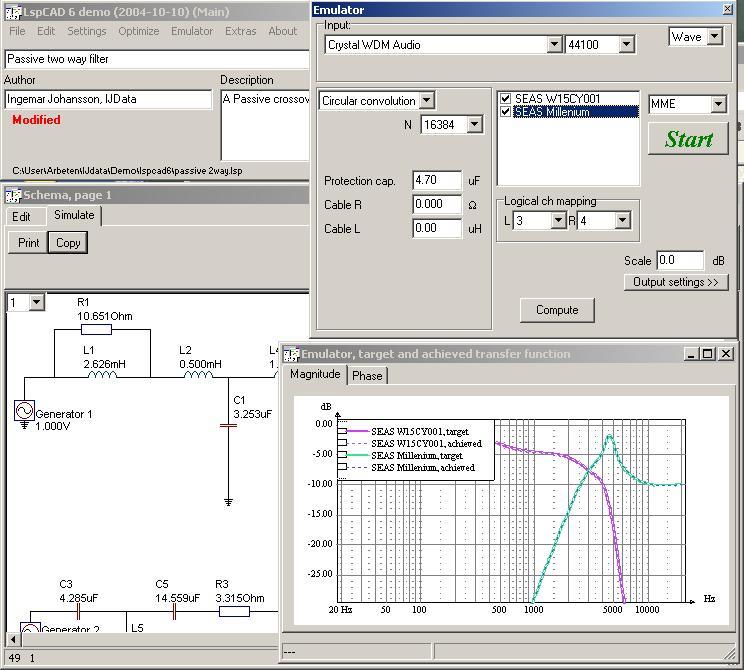The width and height of the screenshot is (744, 670).
Task: Open the Extras menu
Action: 241,31
